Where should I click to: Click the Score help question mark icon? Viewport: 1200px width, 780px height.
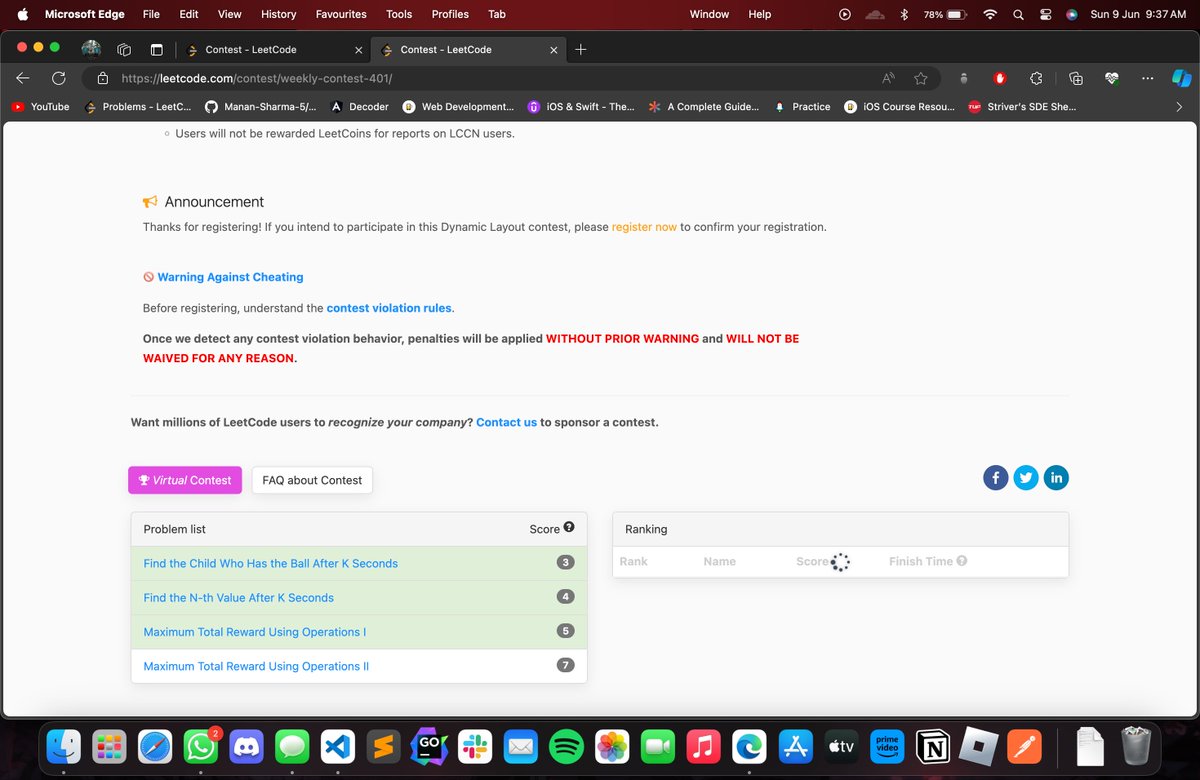569,528
